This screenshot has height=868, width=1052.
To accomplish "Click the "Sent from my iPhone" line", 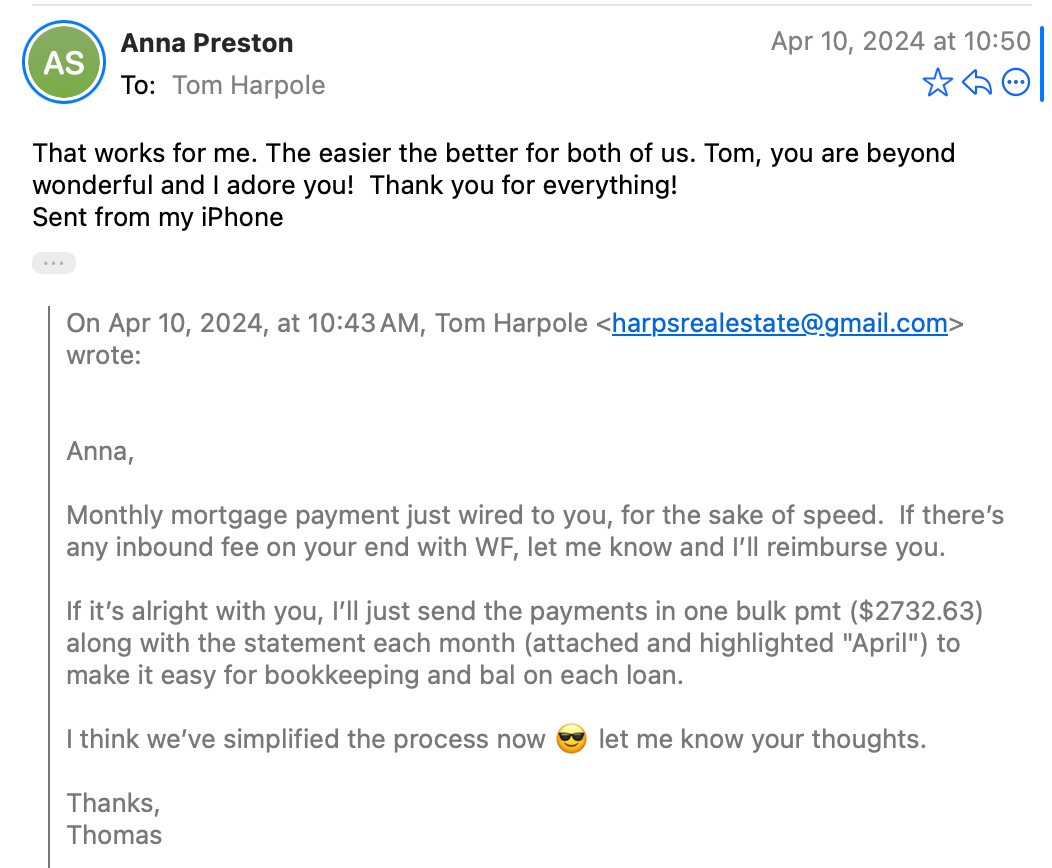I will coord(158,217).
